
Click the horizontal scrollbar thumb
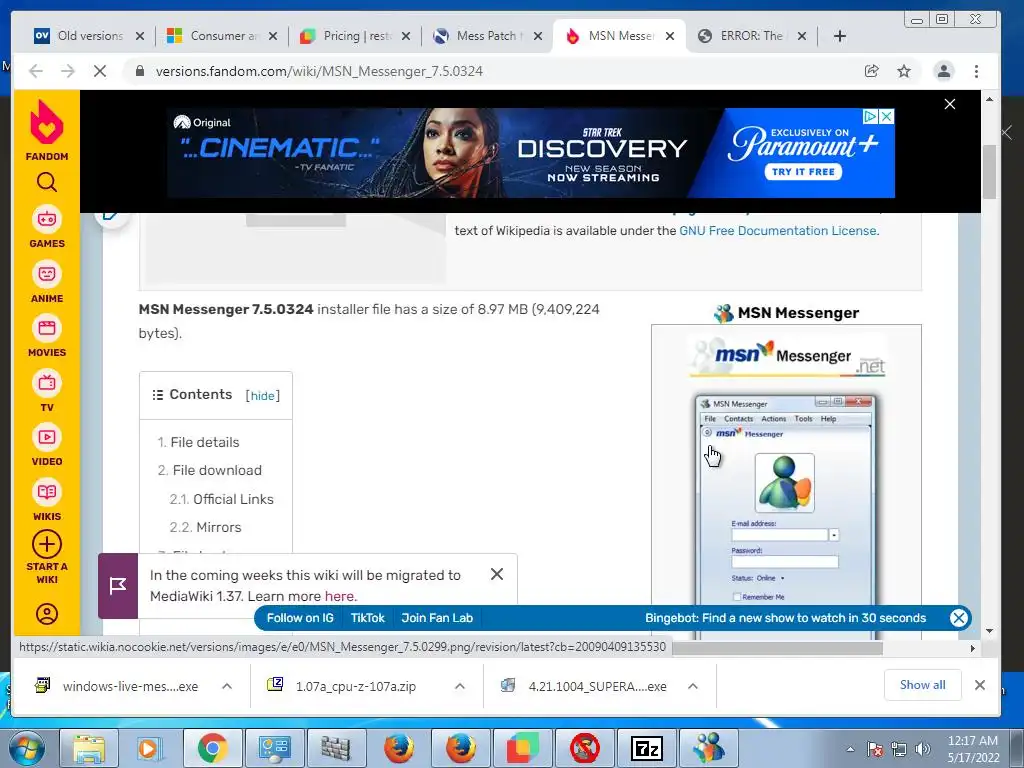coord(778,648)
